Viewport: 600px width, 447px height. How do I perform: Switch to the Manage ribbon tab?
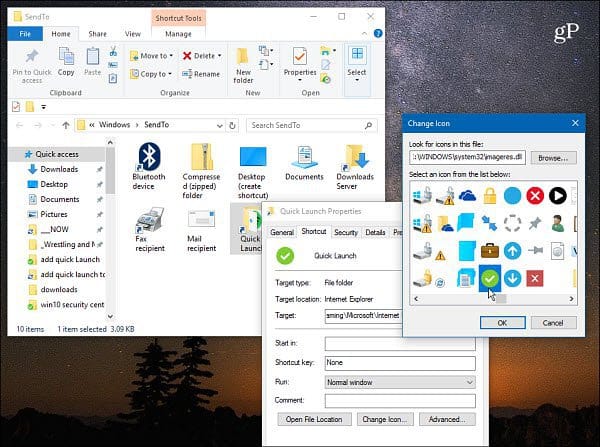pyautogui.click(x=178, y=34)
